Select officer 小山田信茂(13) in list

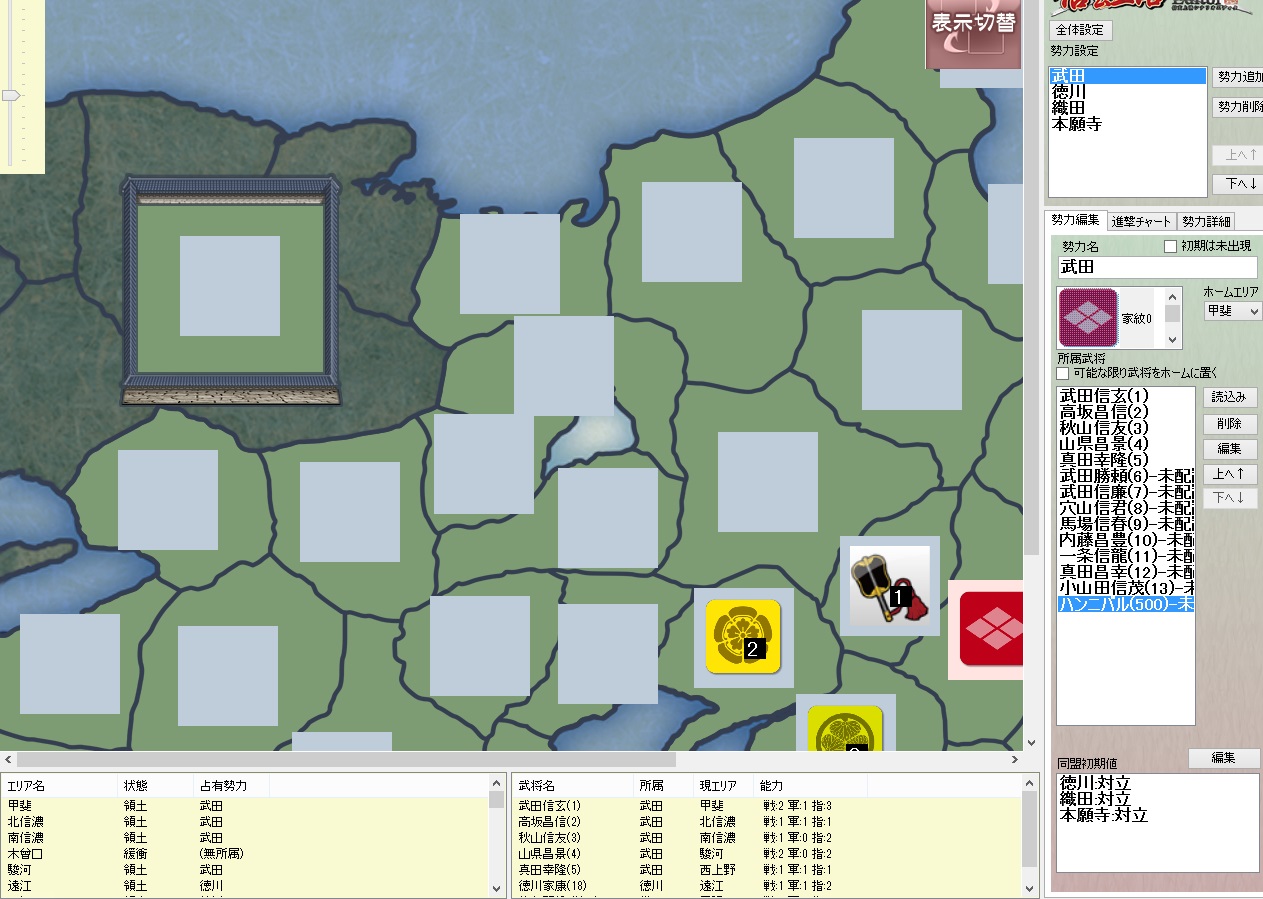pos(1126,588)
